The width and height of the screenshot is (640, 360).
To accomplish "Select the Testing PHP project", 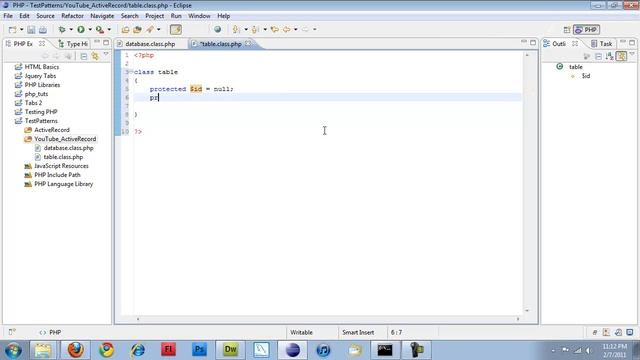I will 41,112.
